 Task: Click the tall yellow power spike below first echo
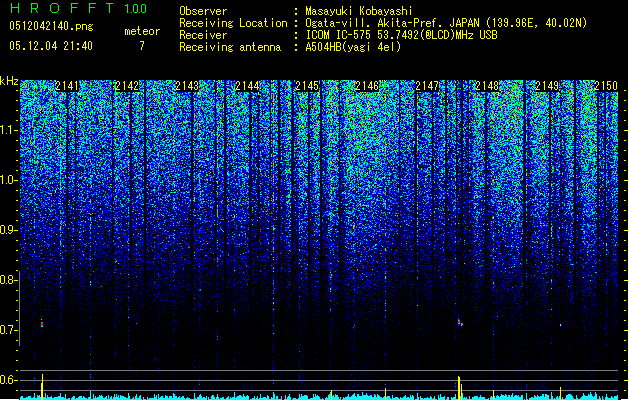point(42,386)
